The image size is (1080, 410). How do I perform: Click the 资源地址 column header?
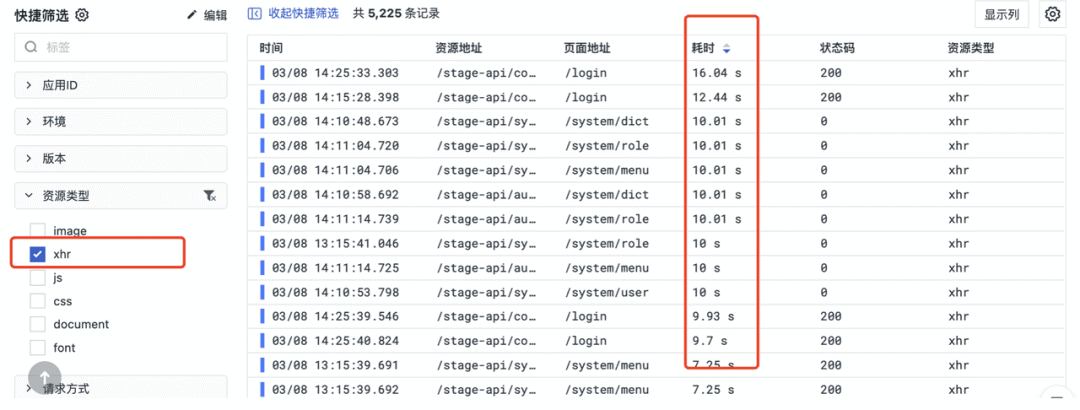point(459,49)
